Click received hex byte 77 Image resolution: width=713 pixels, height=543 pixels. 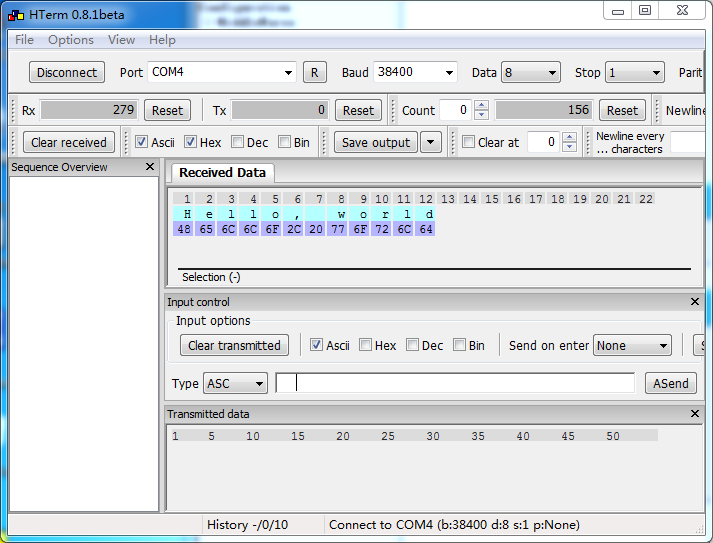[338, 229]
